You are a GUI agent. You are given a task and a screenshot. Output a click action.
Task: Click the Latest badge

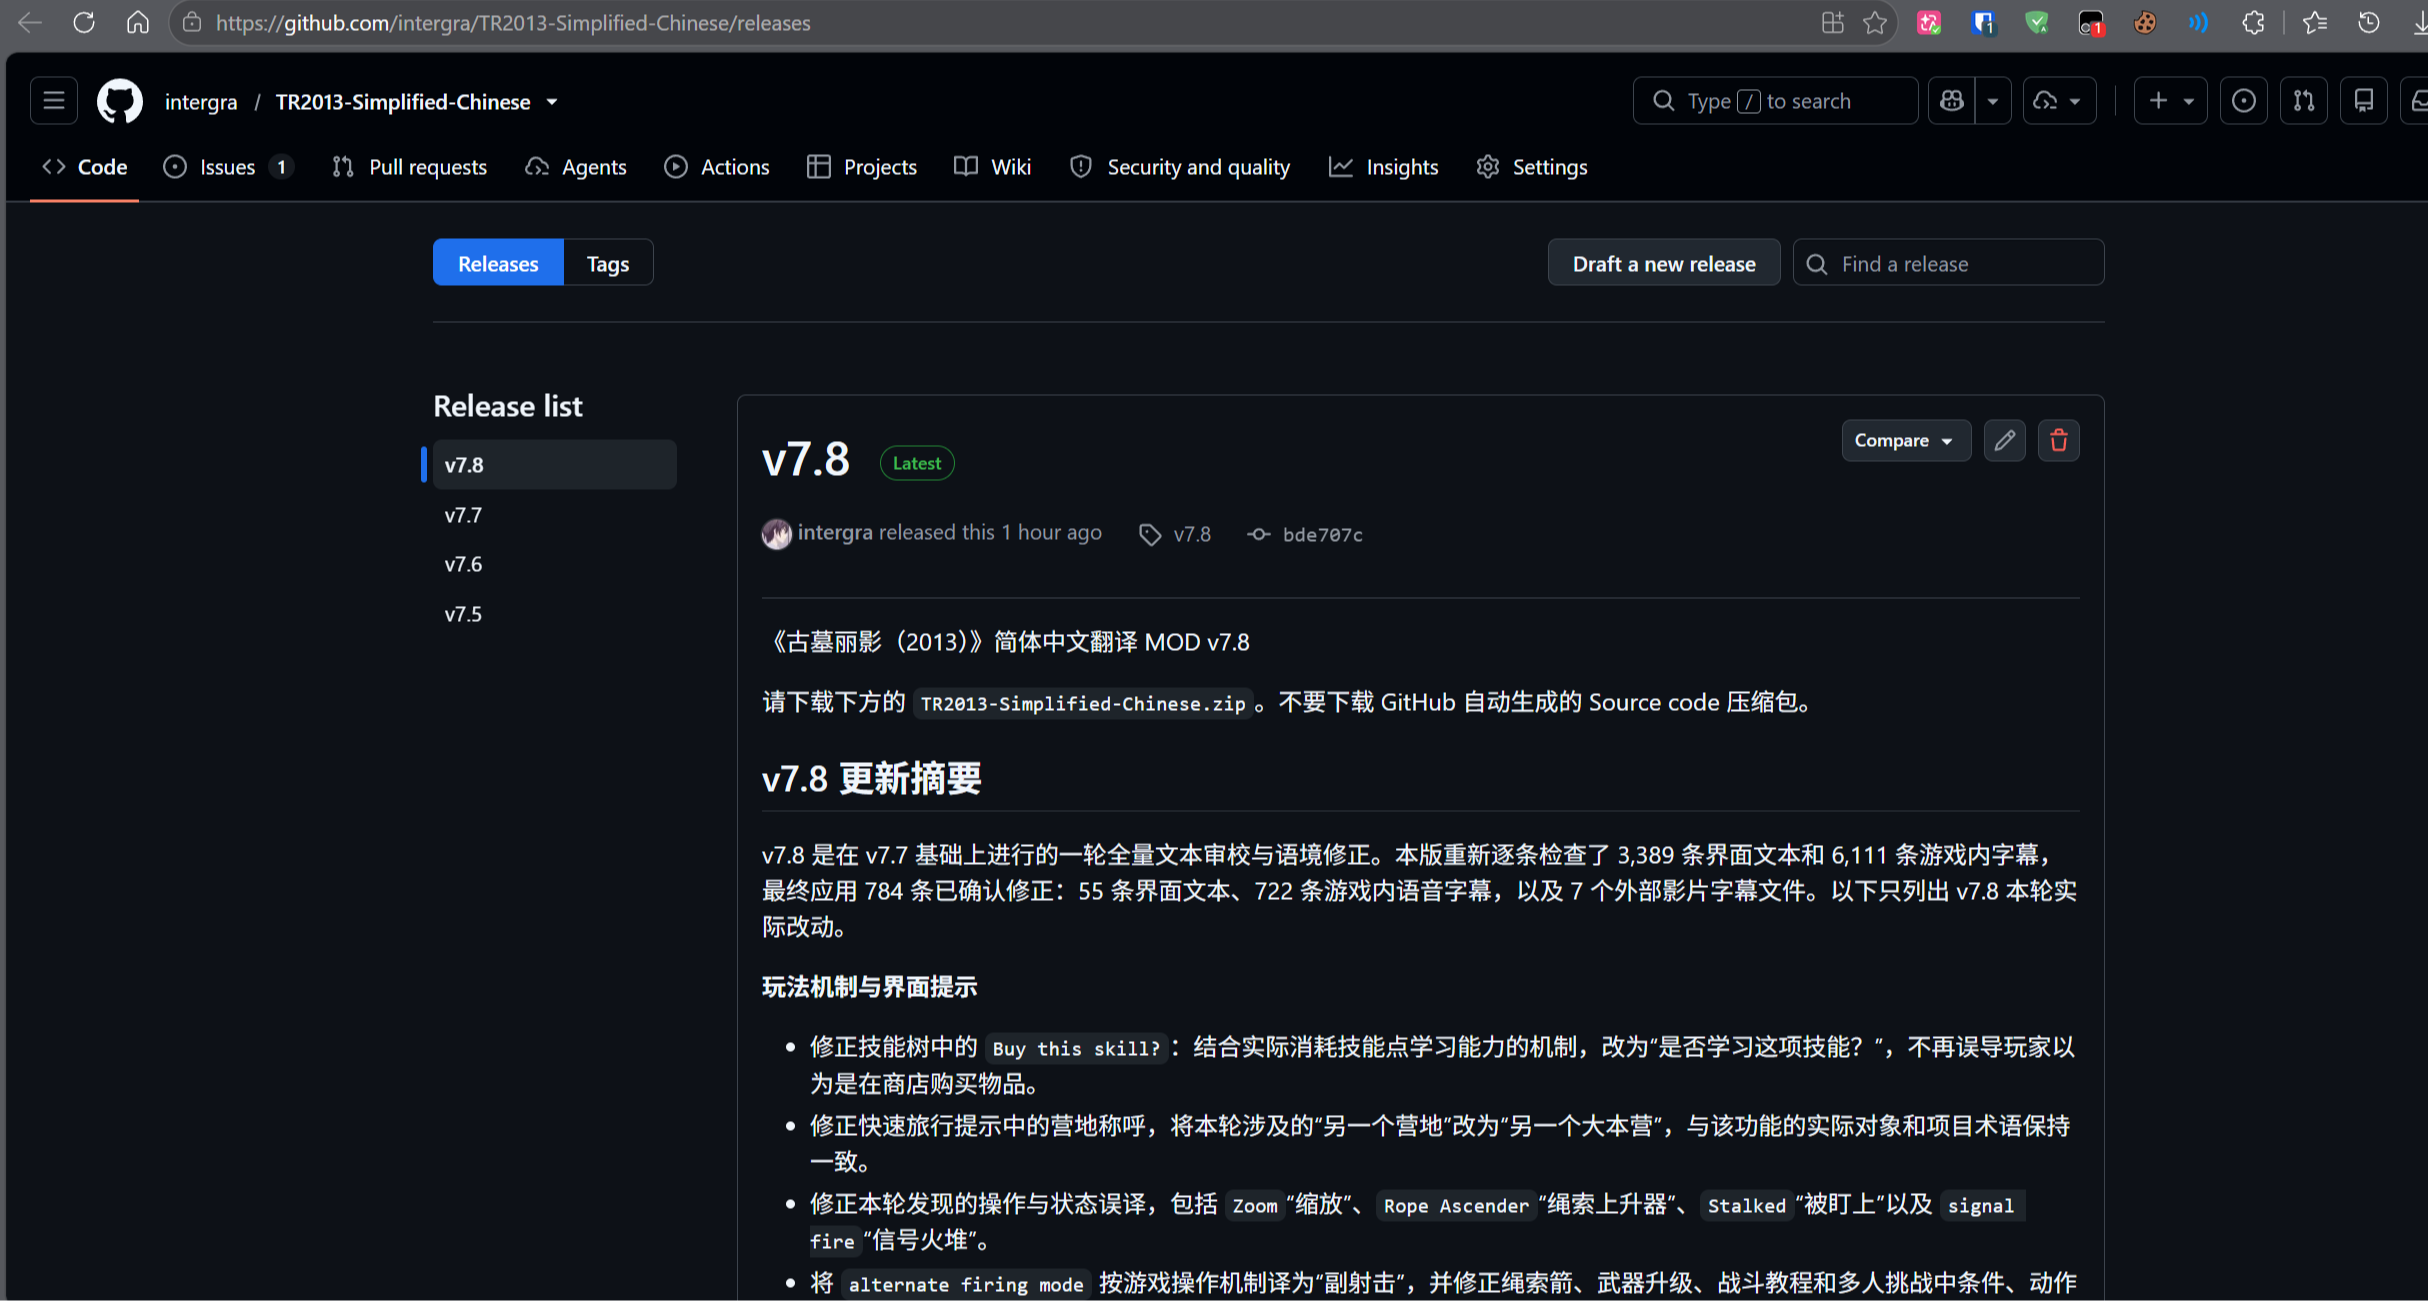click(916, 463)
